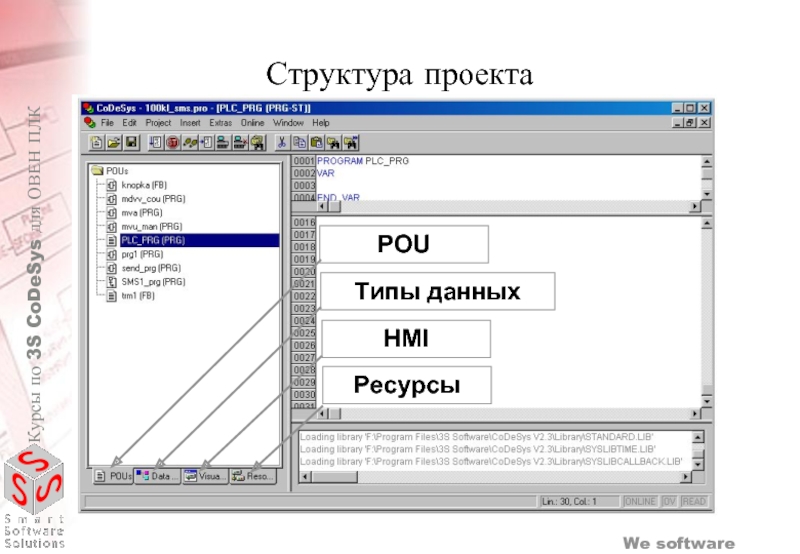Switch to the POUs tab

coord(113,476)
